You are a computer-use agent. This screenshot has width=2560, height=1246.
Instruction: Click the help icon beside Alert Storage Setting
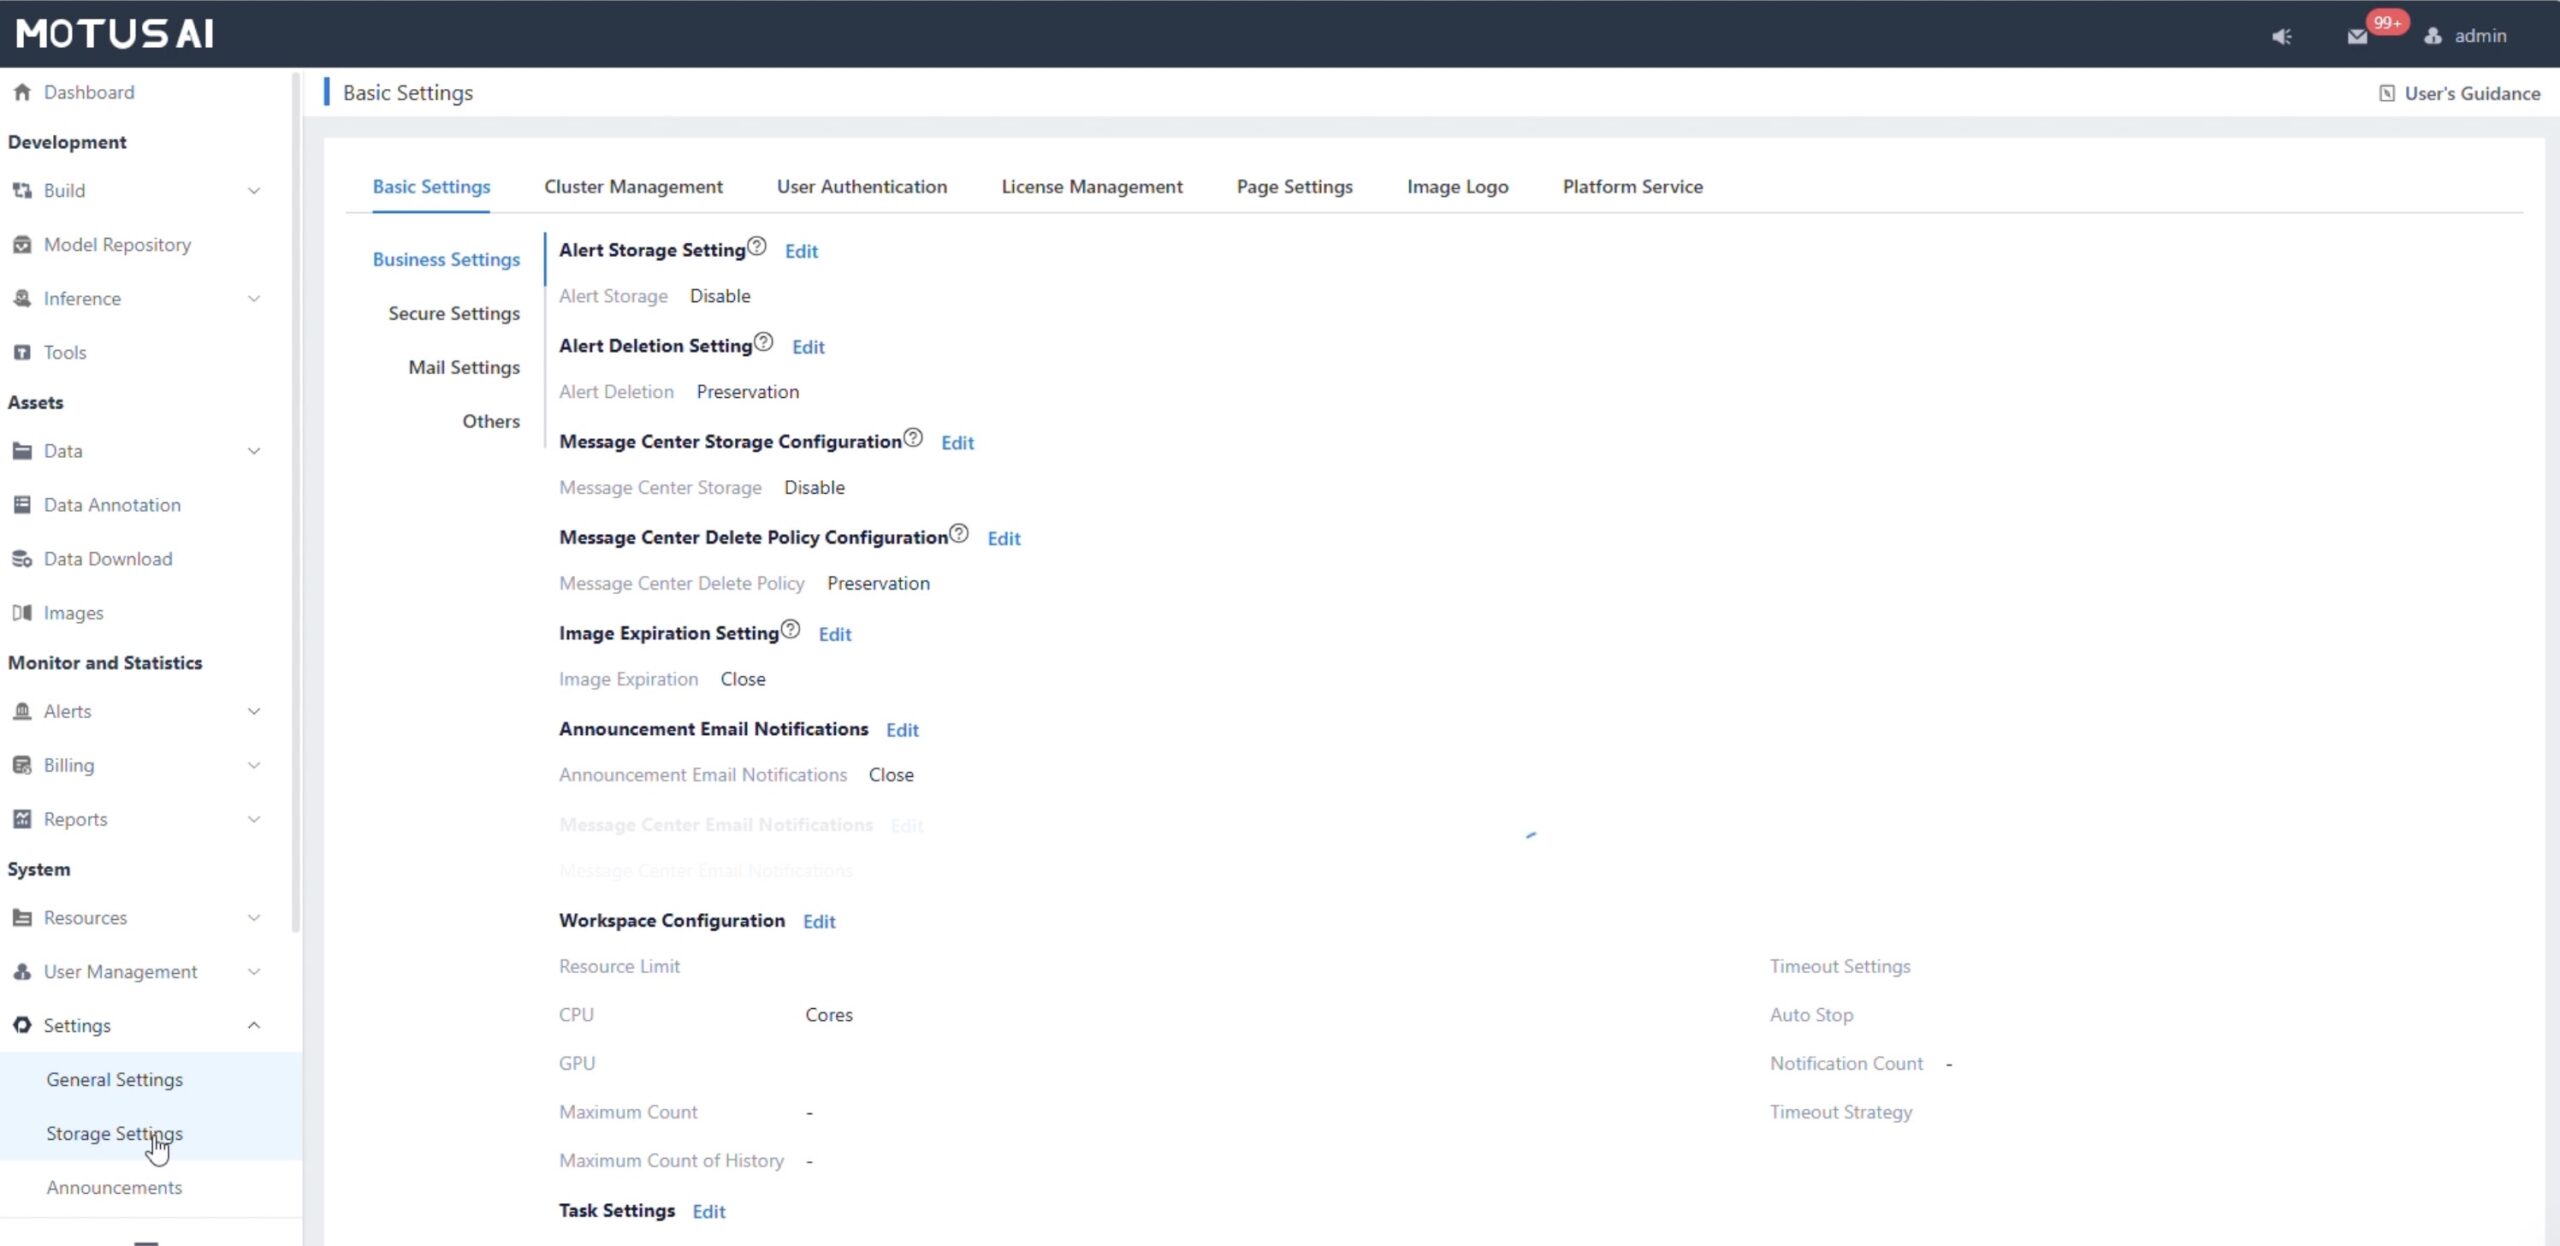point(757,246)
